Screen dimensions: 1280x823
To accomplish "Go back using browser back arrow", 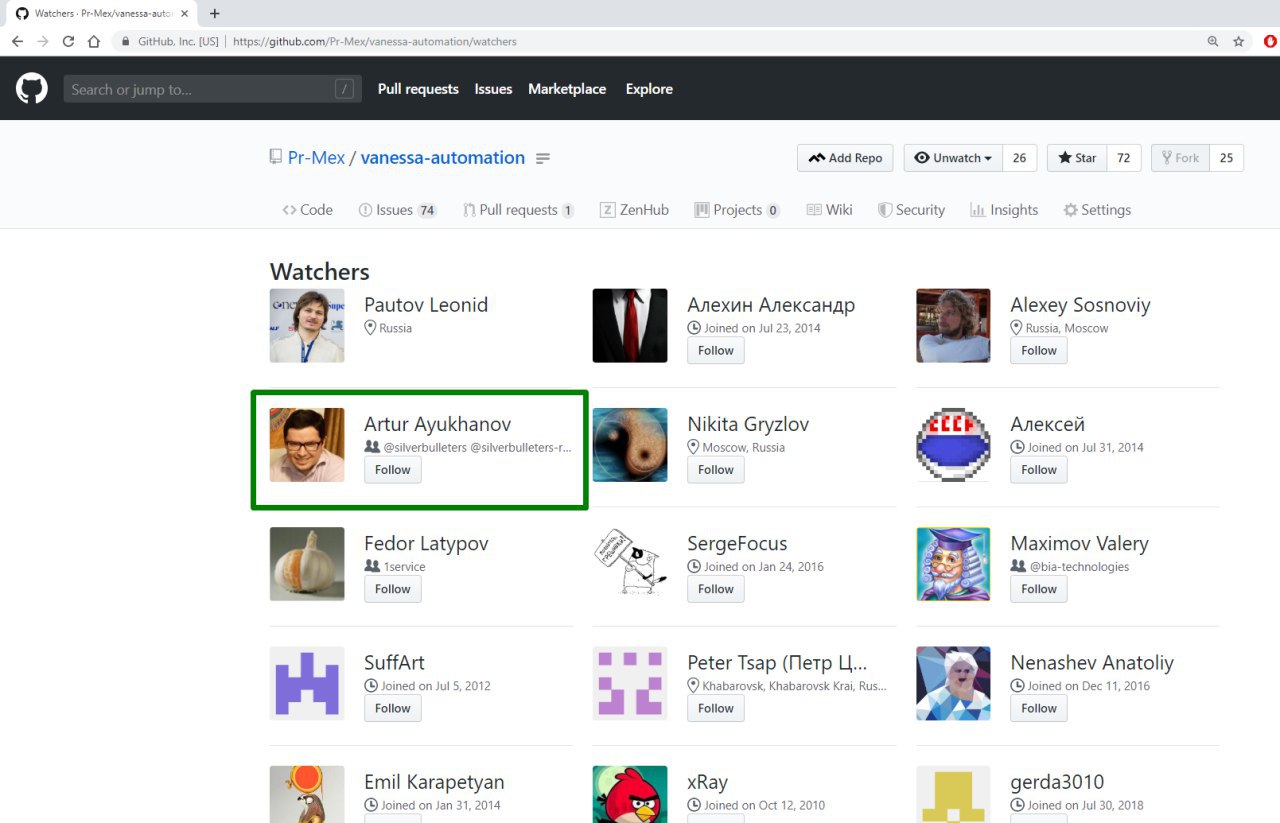I will (17, 42).
